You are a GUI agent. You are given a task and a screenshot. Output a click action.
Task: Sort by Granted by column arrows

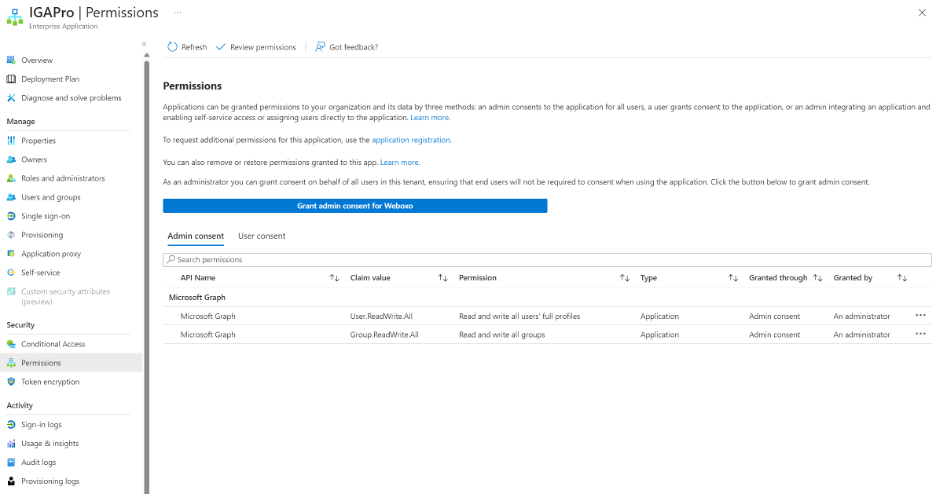tap(902, 278)
